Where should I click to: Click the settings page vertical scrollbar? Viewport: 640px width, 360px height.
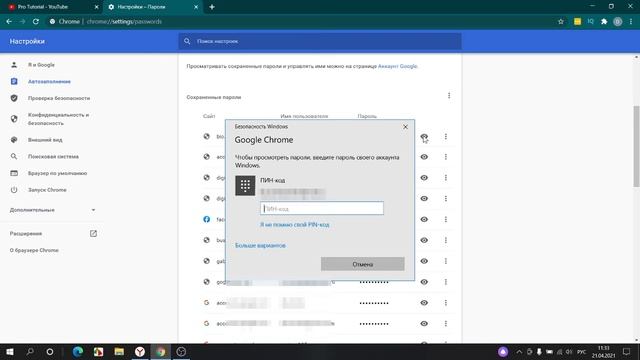(636, 146)
